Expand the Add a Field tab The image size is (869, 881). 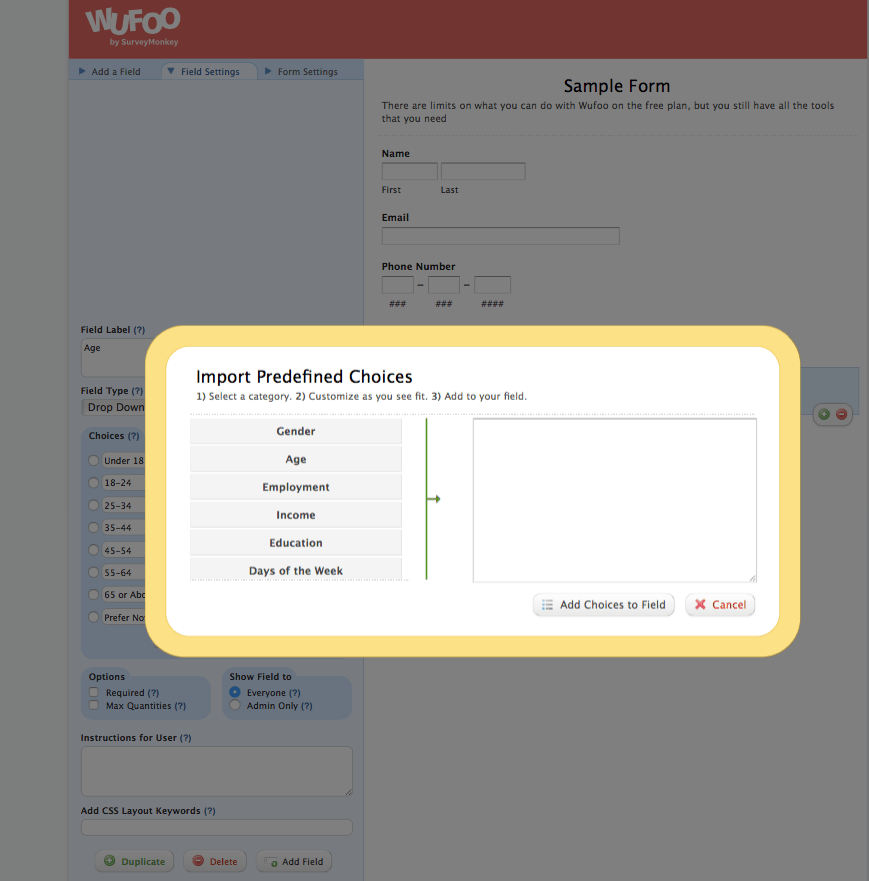coord(110,72)
